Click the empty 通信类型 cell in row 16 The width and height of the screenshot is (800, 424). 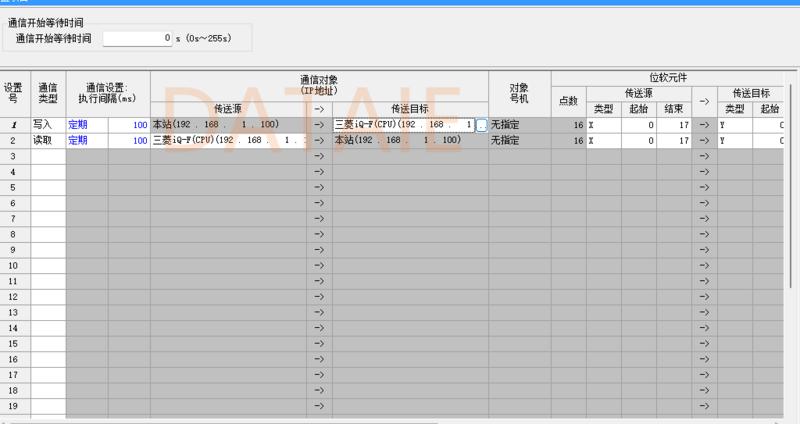48,359
